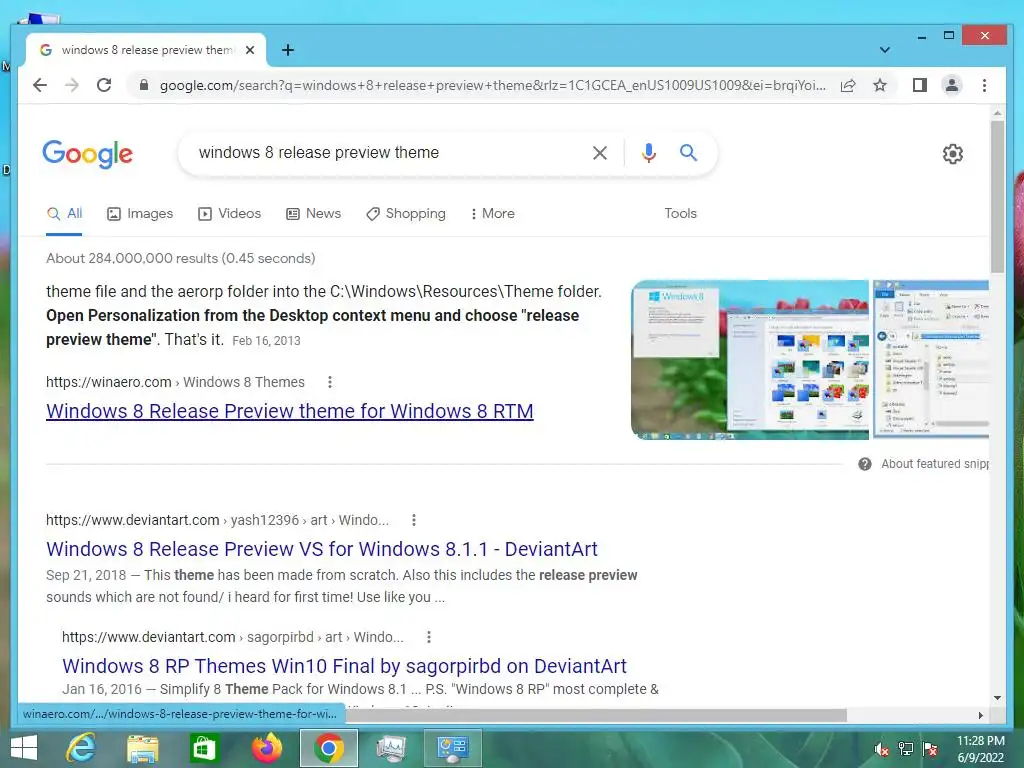Click scroll right arrow on horizontal scrollbar
Screen dimensions: 1024x768
coord(981,715)
